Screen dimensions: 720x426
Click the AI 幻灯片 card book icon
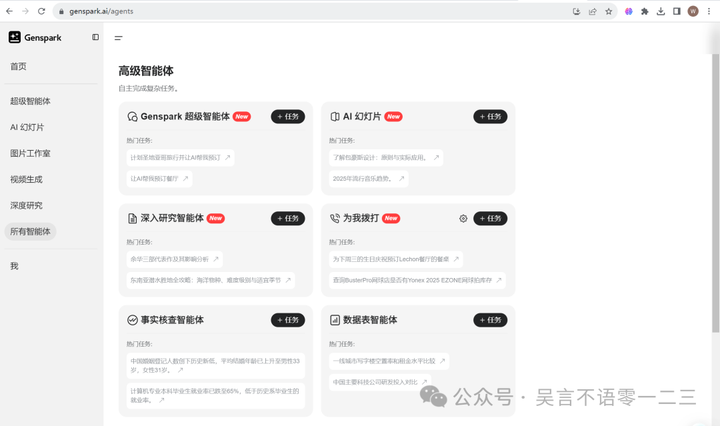[x=335, y=117]
